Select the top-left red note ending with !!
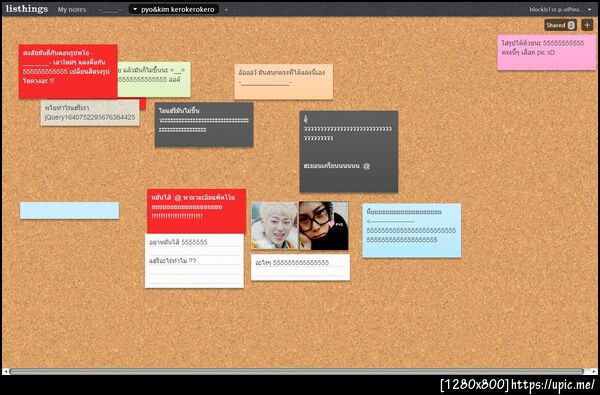The width and height of the screenshot is (600, 395). 68,71
